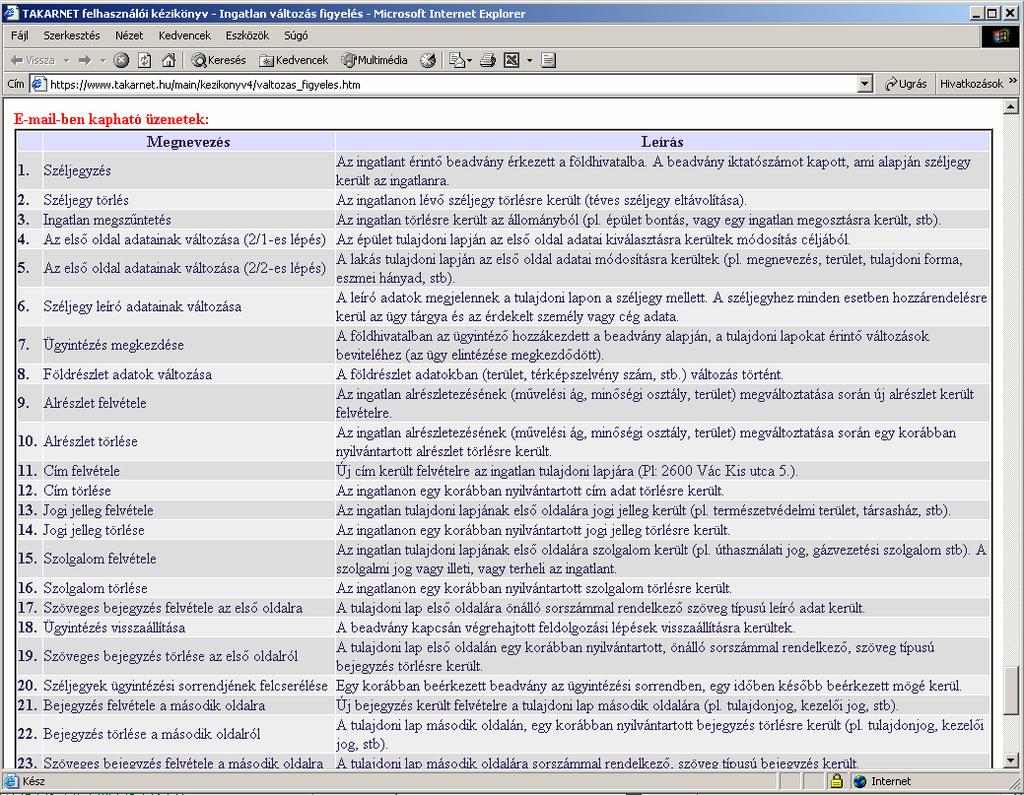Screen dimensions: 1024x795
Task: Open the Fájl menu
Action: point(20,36)
